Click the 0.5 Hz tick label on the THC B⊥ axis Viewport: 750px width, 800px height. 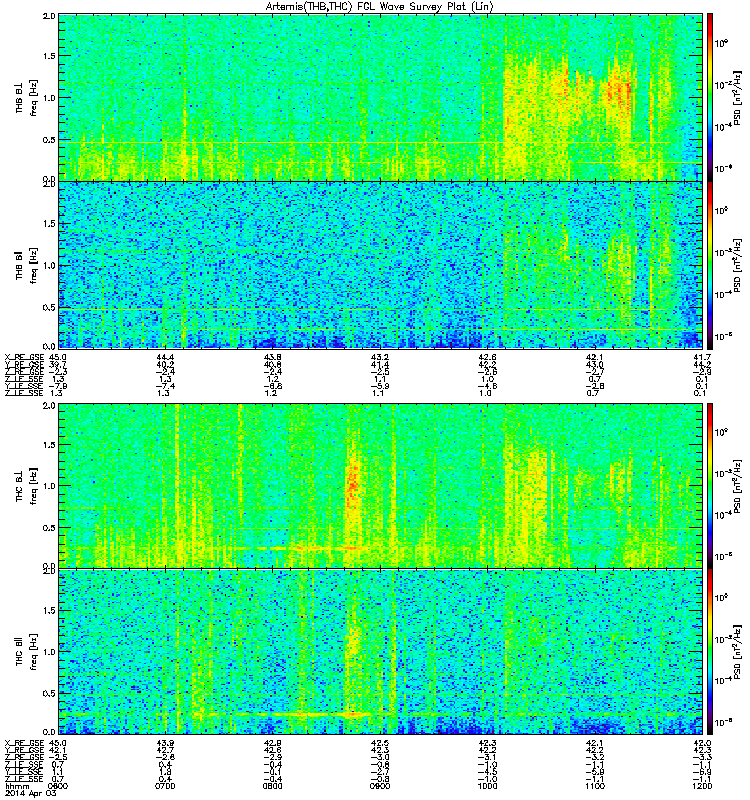(49, 528)
